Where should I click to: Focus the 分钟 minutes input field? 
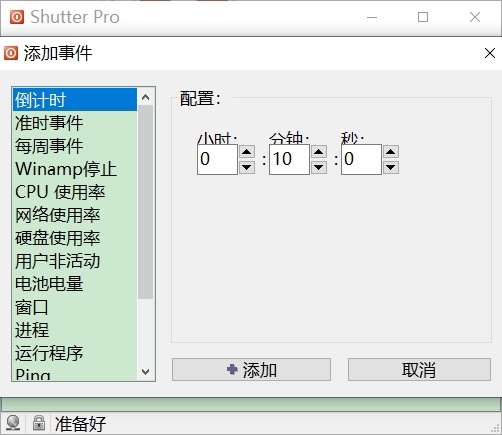coord(289,159)
